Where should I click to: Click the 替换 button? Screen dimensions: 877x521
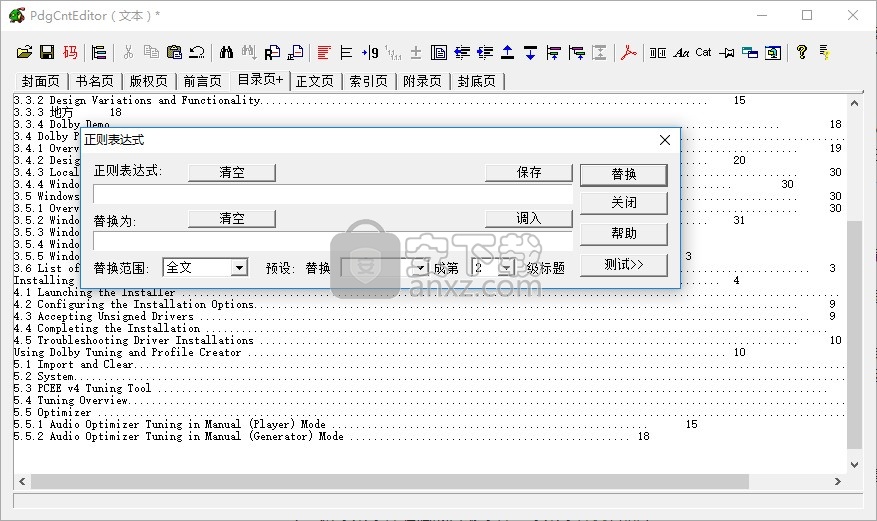pyautogui.click(x=624, y=174)
